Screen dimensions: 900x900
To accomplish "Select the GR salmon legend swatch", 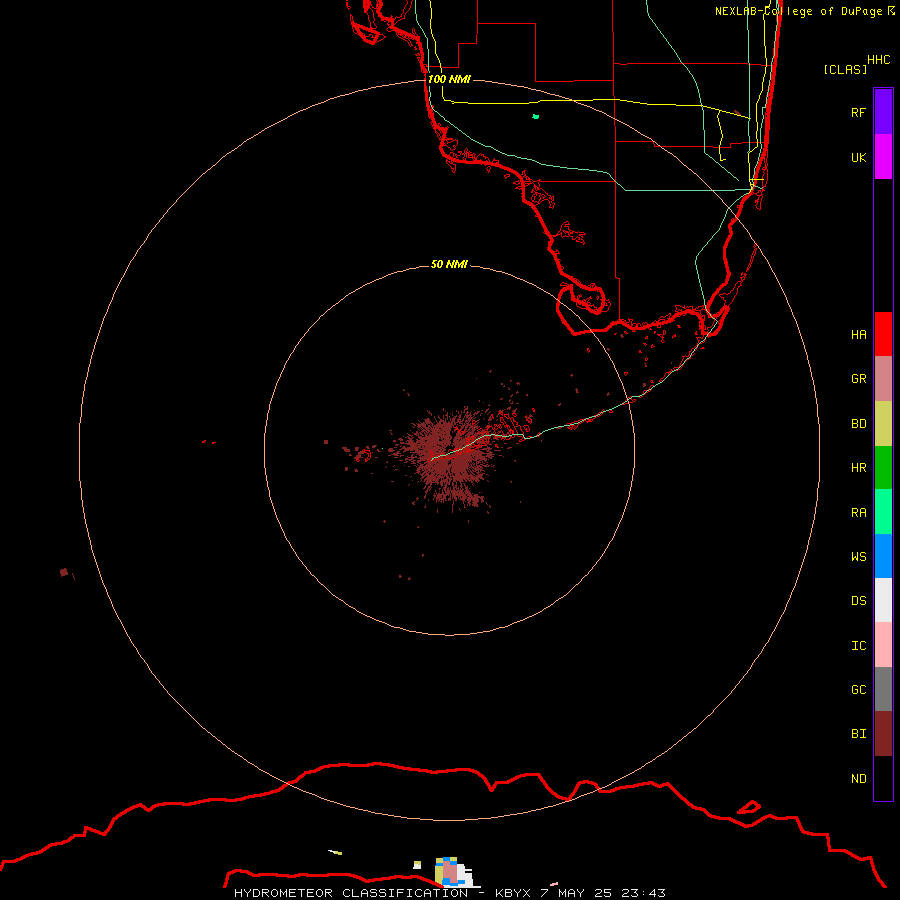I will [883, 379].
